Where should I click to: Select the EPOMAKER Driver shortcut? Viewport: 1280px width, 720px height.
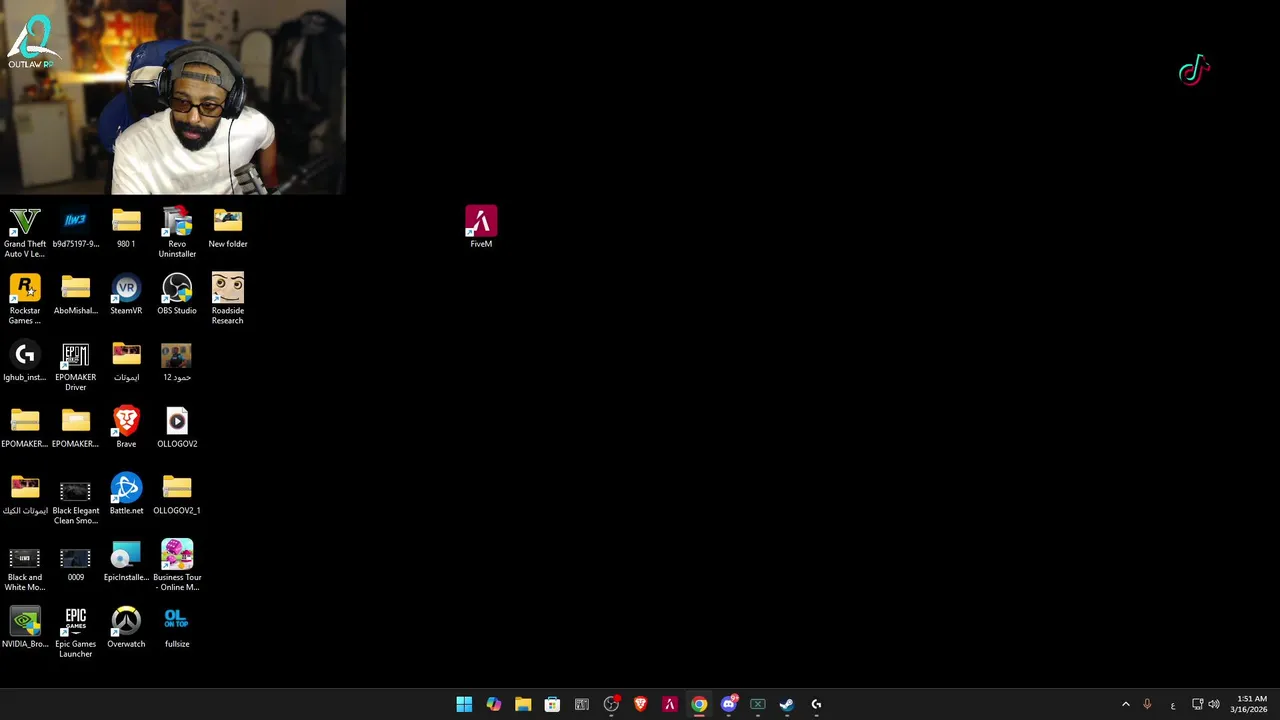click(76, 366)
